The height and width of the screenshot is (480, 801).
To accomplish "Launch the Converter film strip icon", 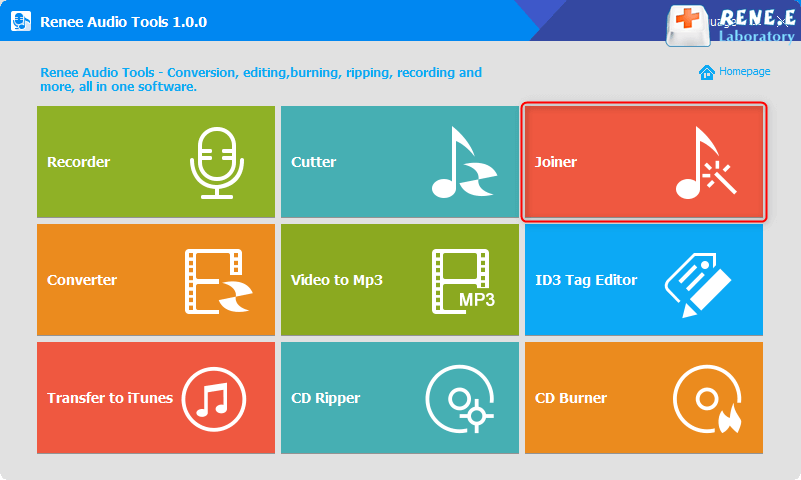I will point(219,281).
